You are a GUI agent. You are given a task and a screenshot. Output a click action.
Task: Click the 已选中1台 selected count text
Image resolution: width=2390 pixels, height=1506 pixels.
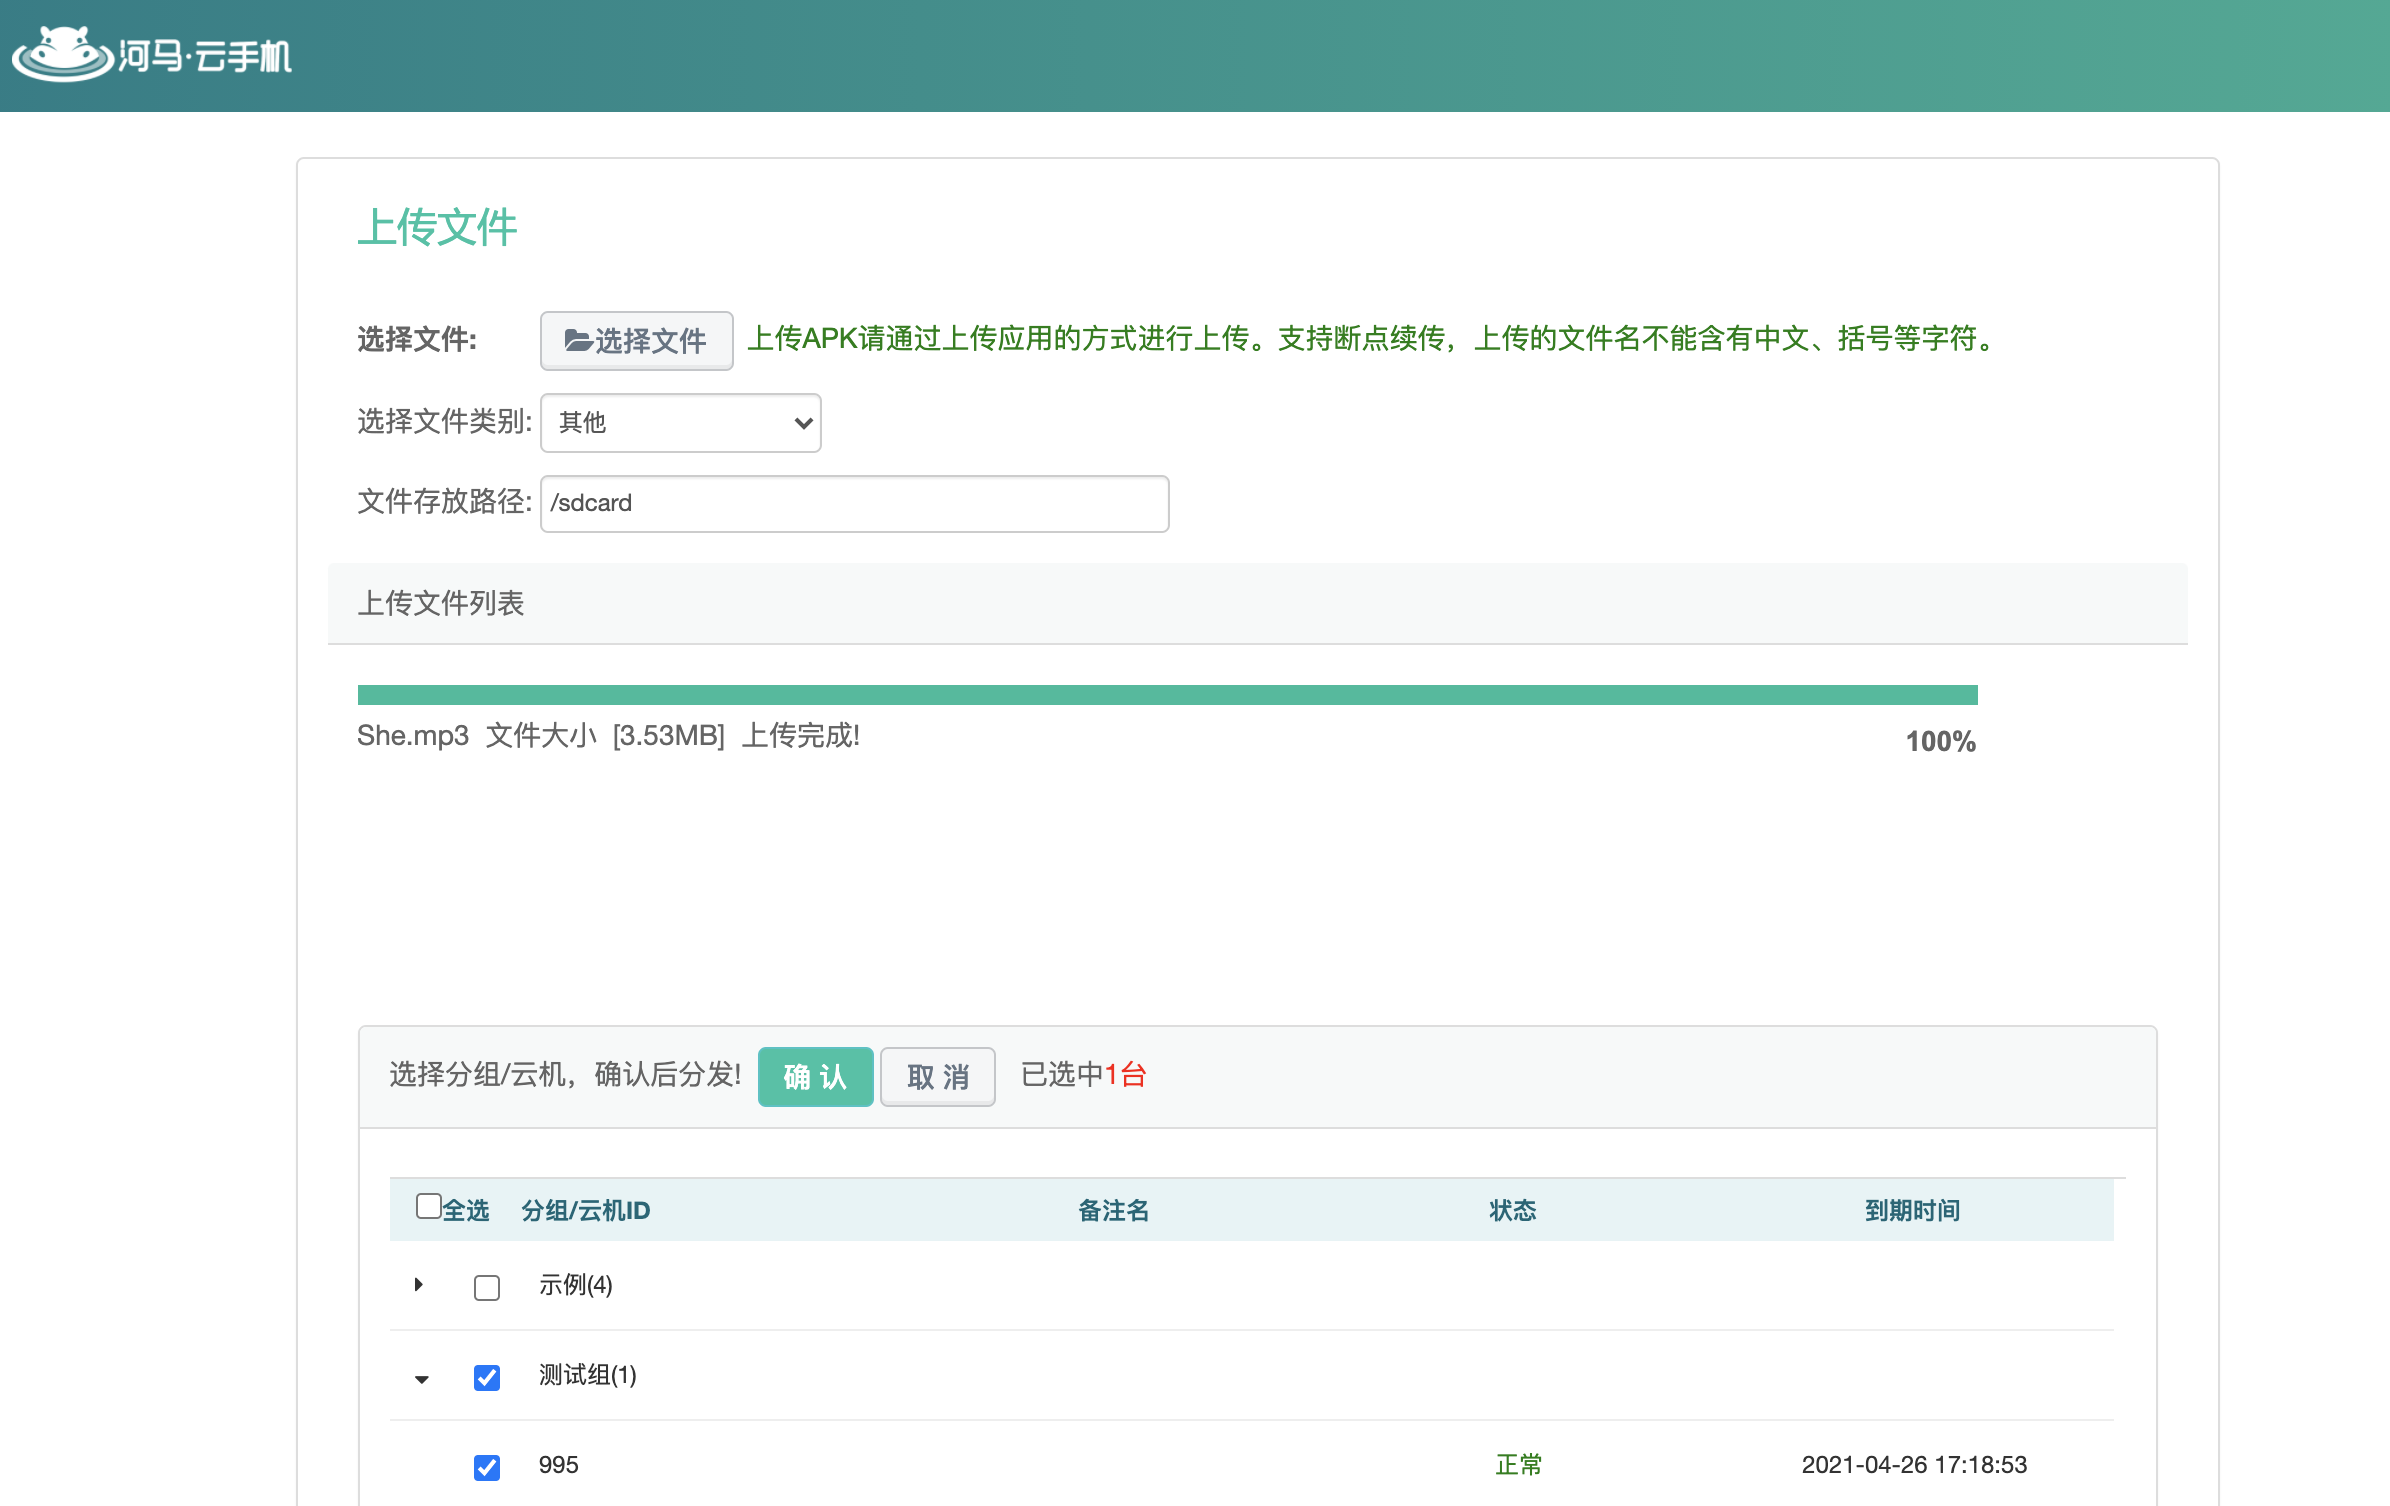1084,1075
